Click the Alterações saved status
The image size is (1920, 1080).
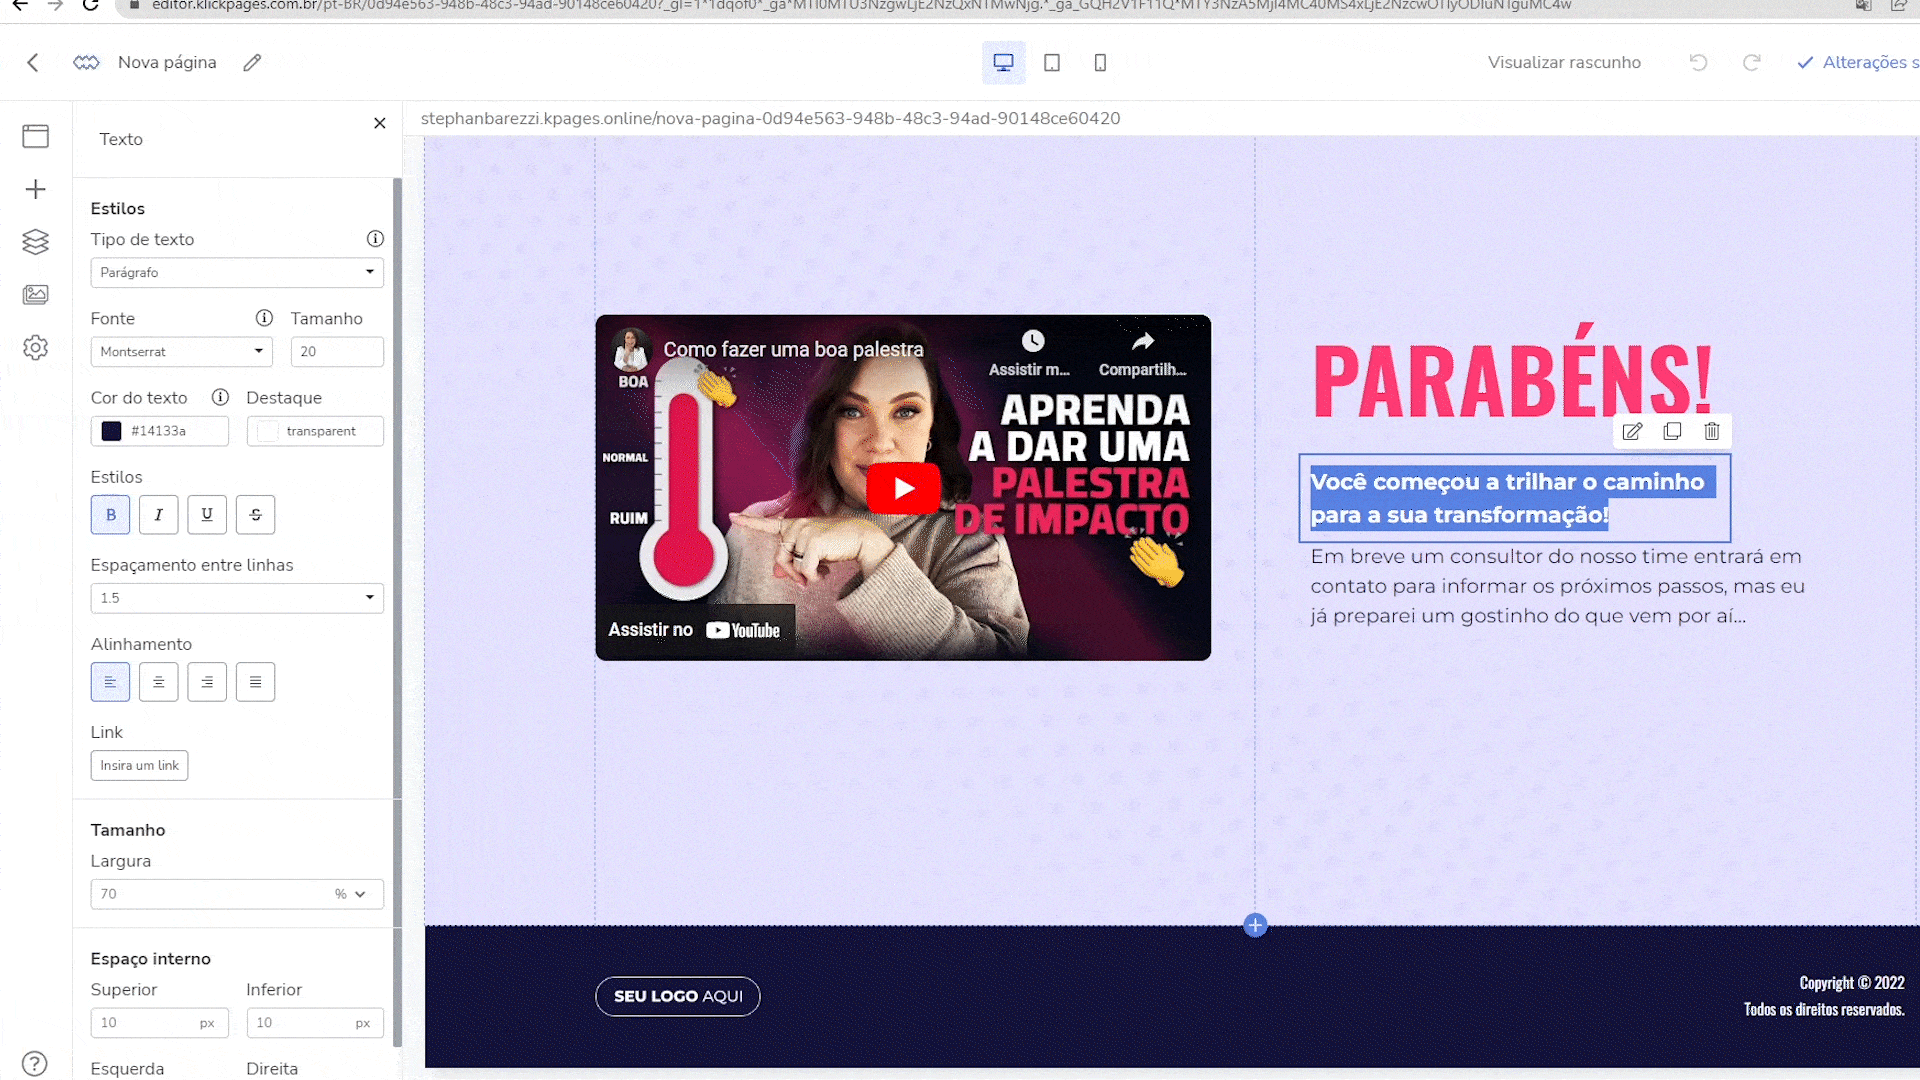(1858, 62)
